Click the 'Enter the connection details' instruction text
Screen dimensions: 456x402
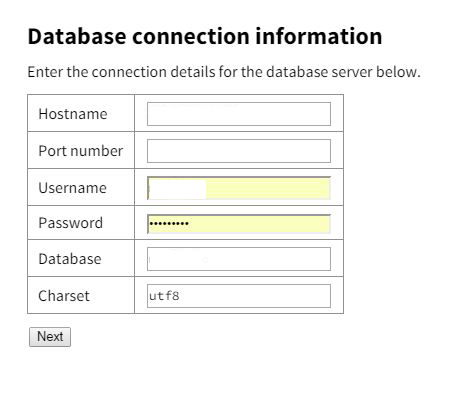(x=224, y=72)
